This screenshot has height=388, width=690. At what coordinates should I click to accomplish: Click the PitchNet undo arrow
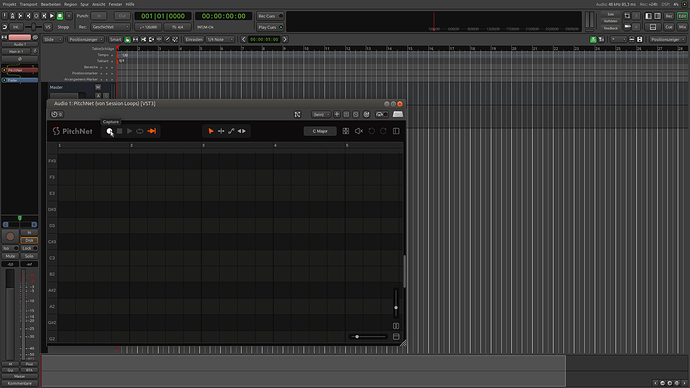(371, 131)
